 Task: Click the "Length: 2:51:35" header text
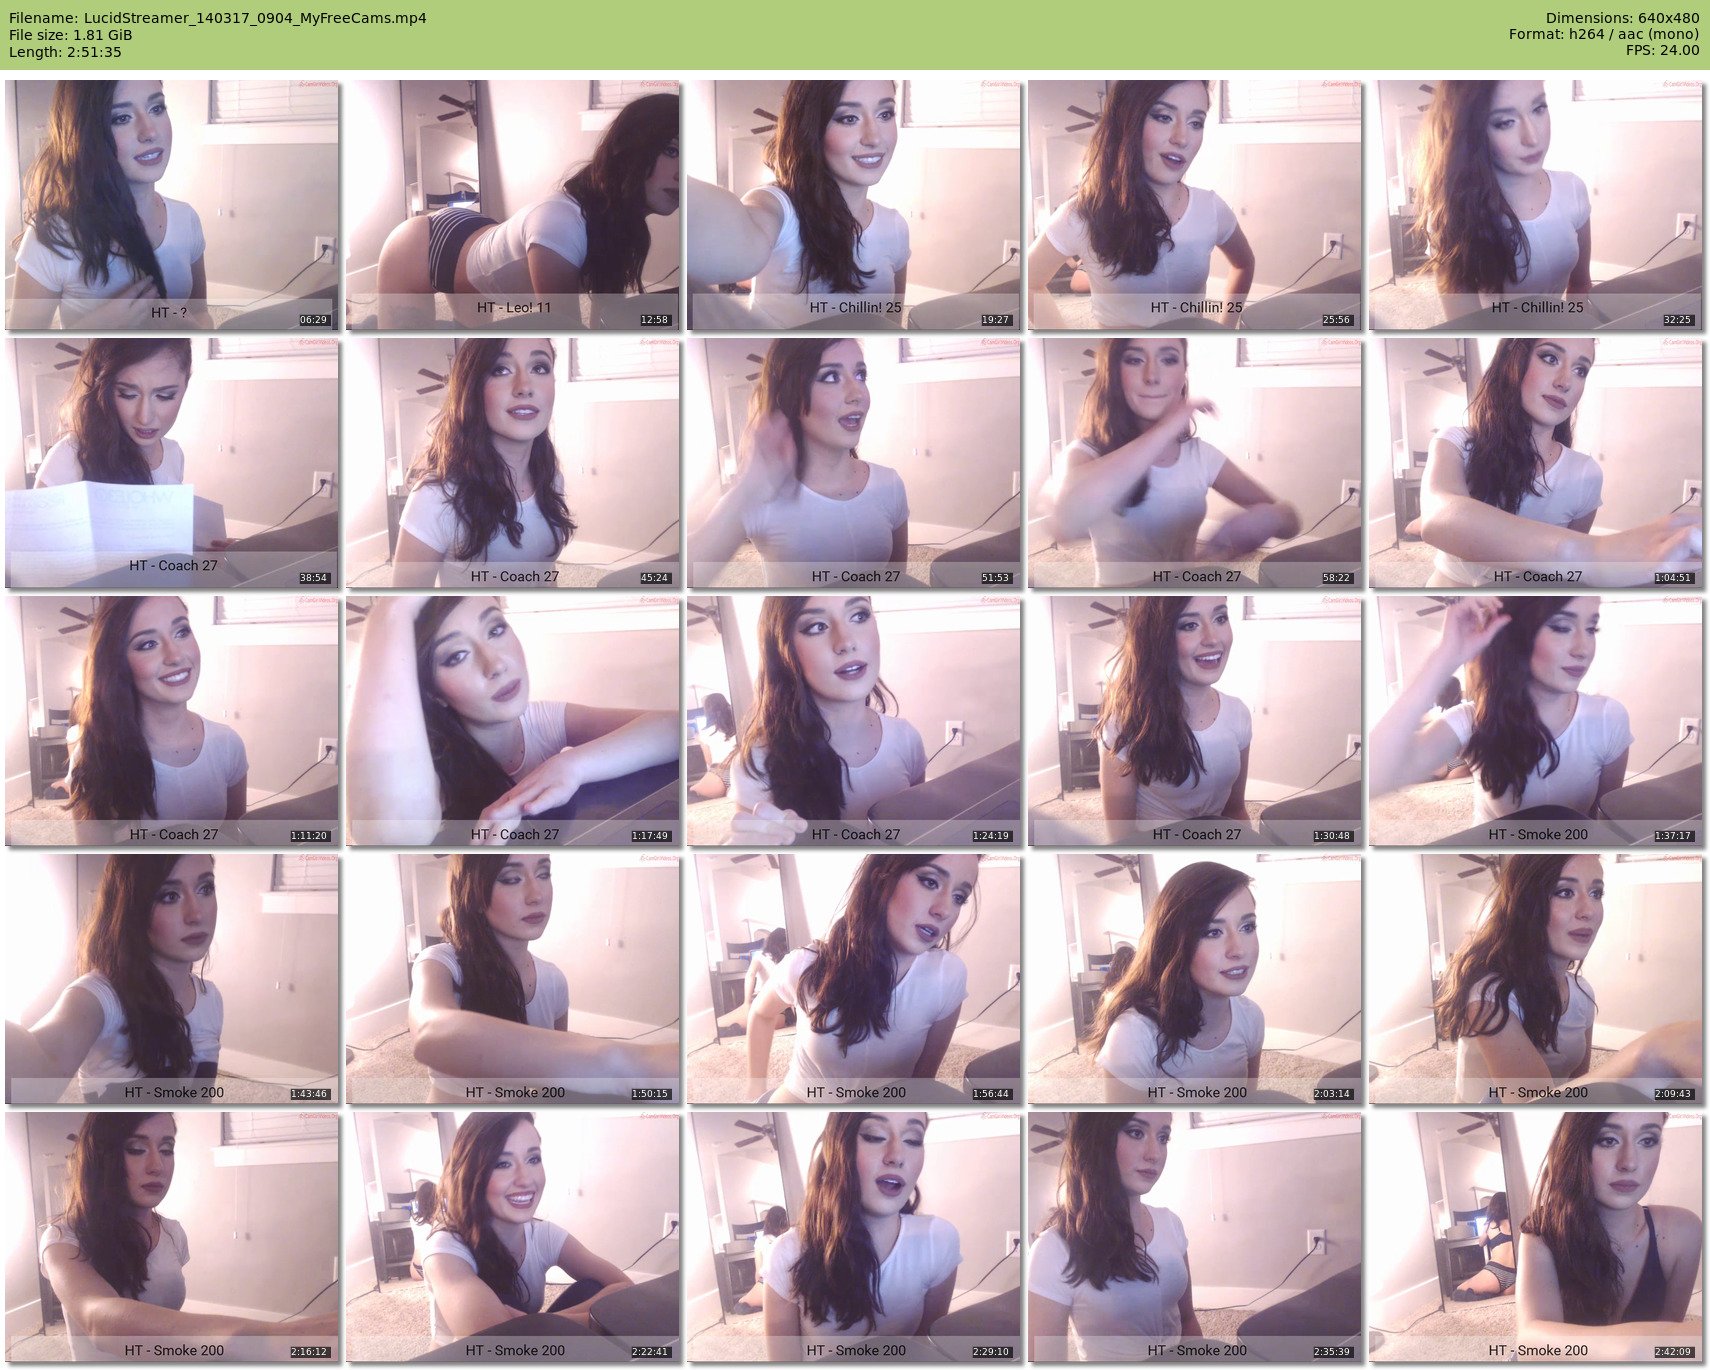click(65, 52)
